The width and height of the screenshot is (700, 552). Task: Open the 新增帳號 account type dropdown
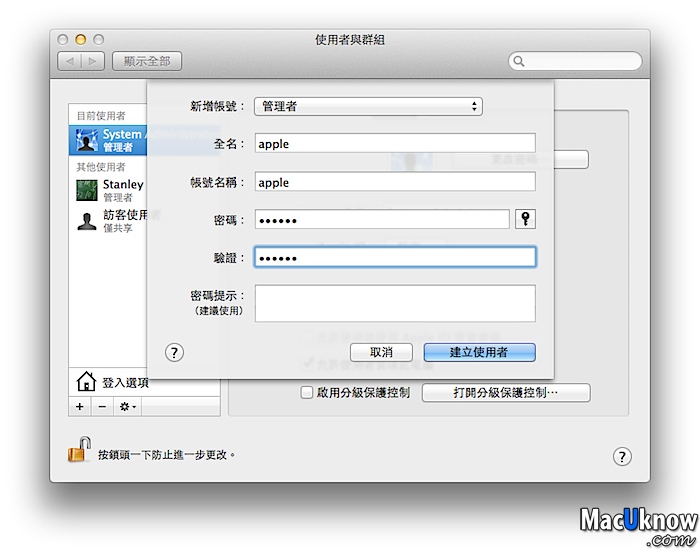click(x=367, y=106)
